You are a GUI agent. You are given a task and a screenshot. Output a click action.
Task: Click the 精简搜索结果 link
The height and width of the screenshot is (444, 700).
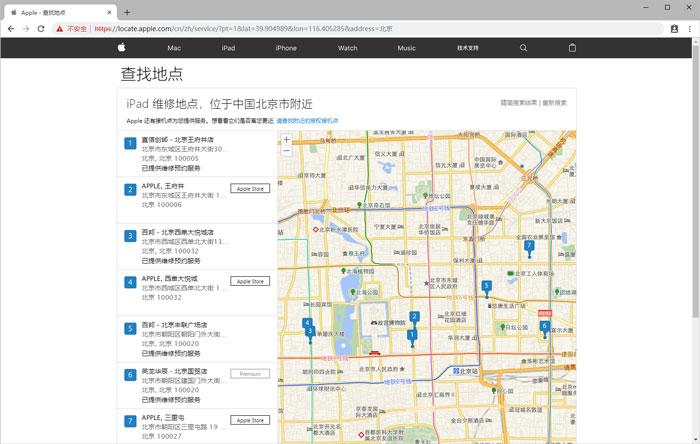coord(518,103)
